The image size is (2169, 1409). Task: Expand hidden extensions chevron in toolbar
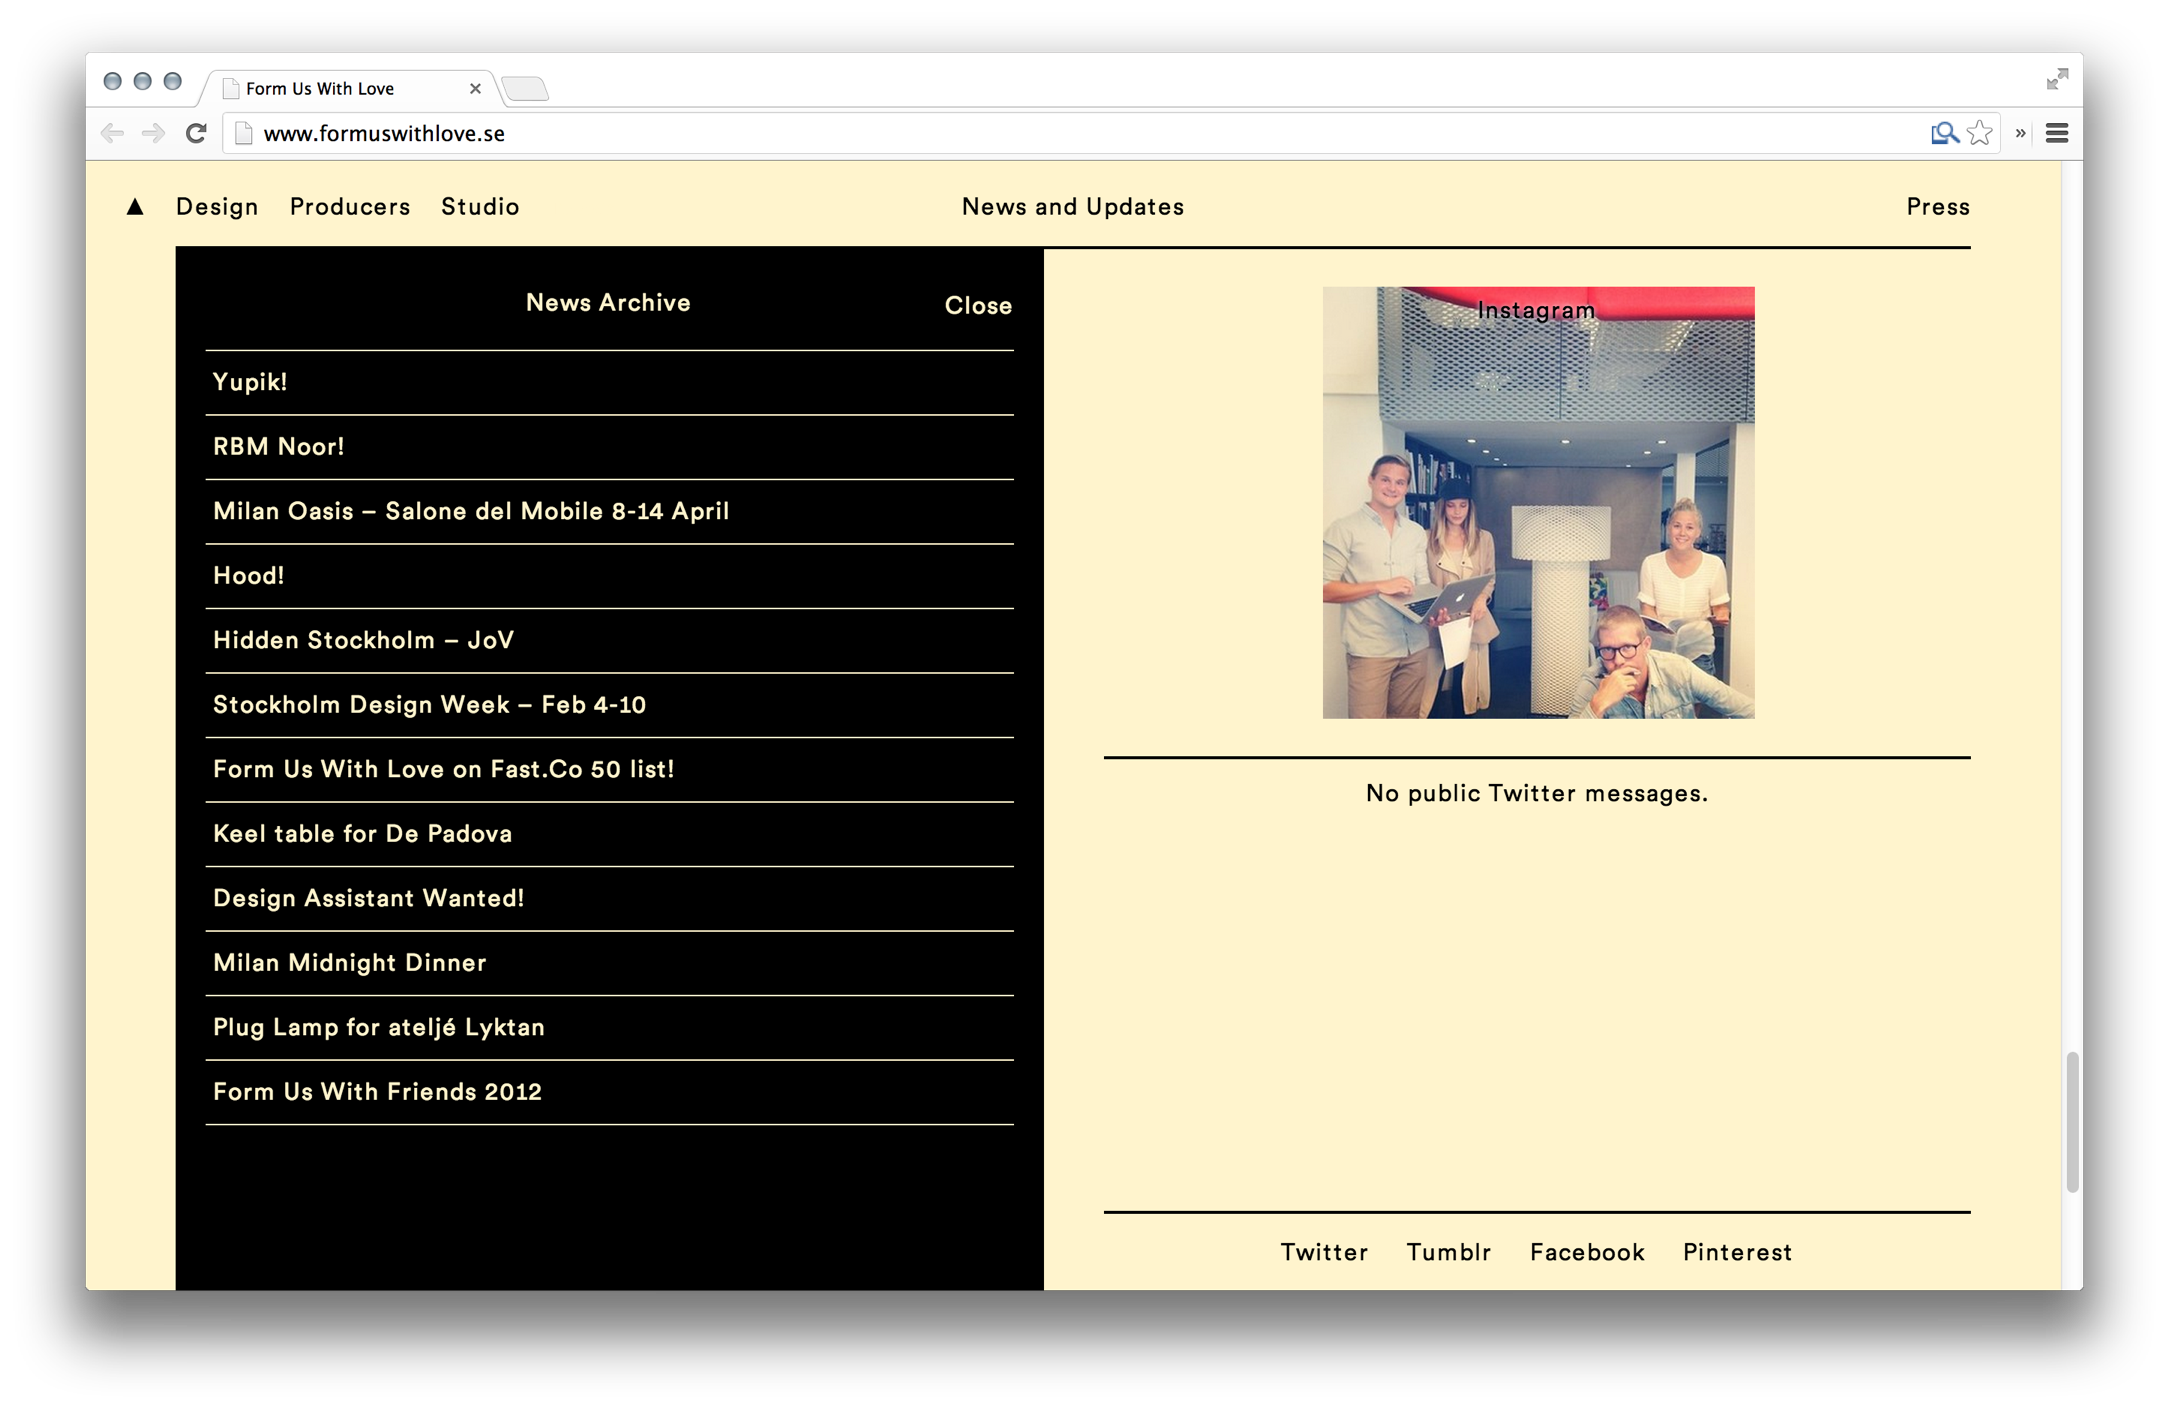pos(2020,133)
